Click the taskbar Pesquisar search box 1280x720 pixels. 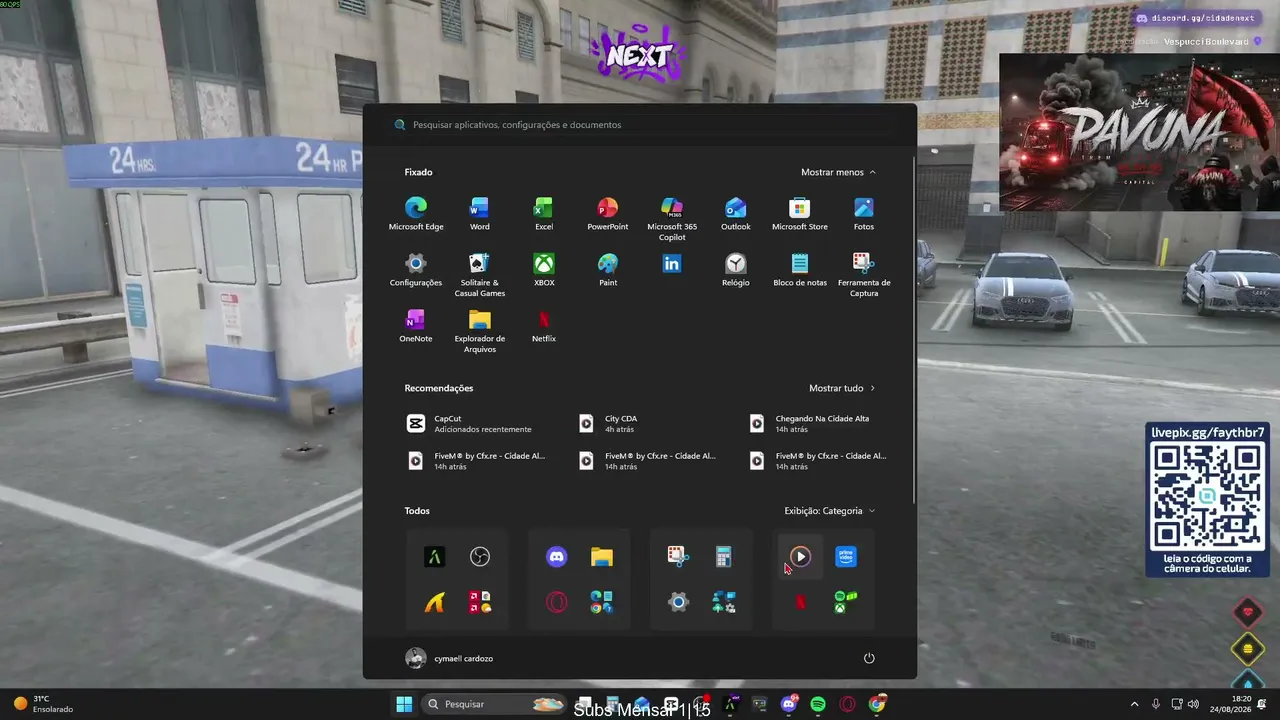494,704
